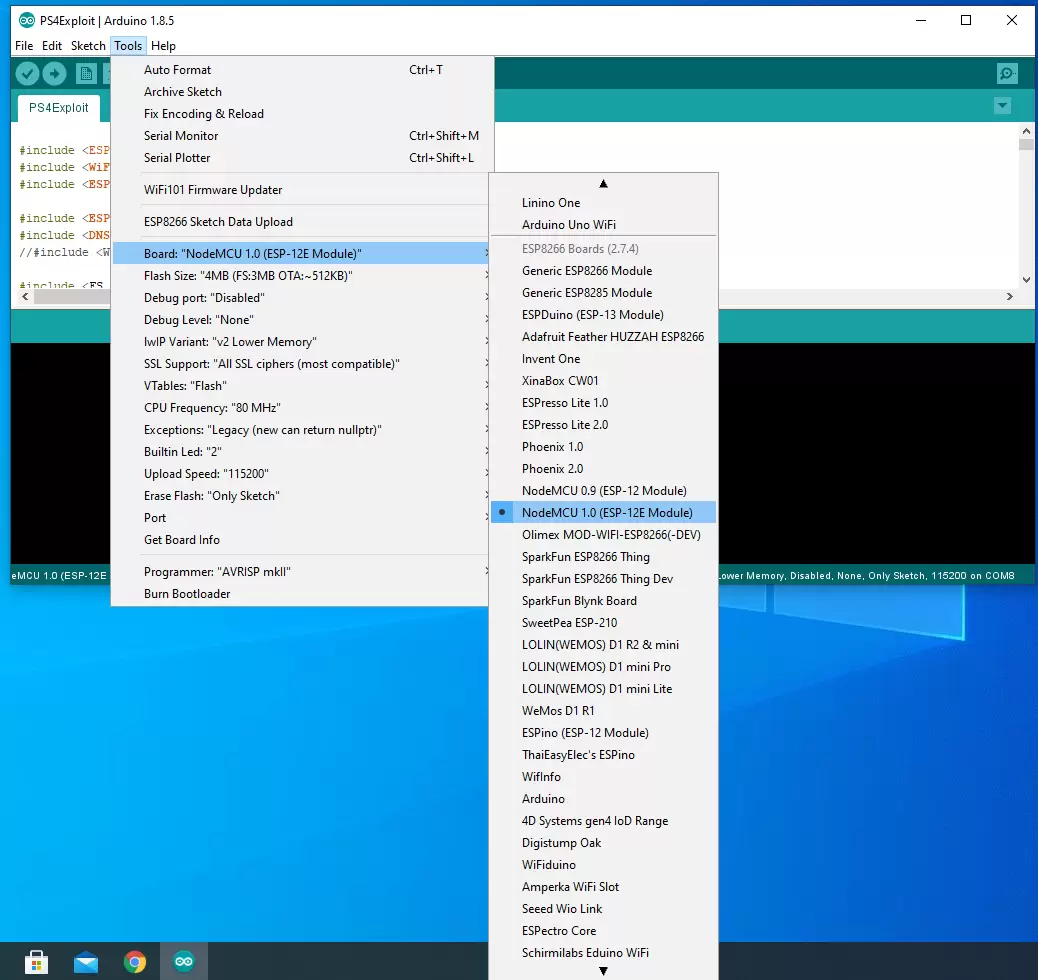The height and width of the screenshot is (980, 1038).
Task: Expand the Board submenu entry
Action: click(x=301, y=254)
